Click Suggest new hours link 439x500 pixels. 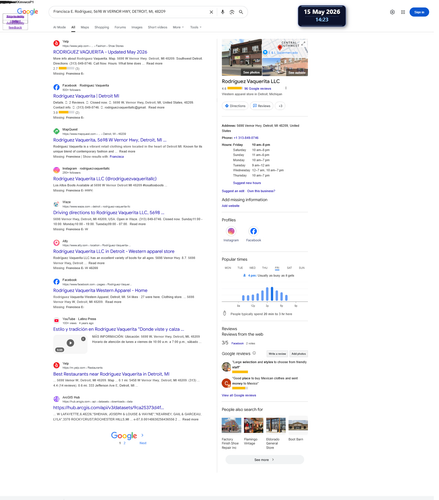pyautogui.click(x=247, y=183)
